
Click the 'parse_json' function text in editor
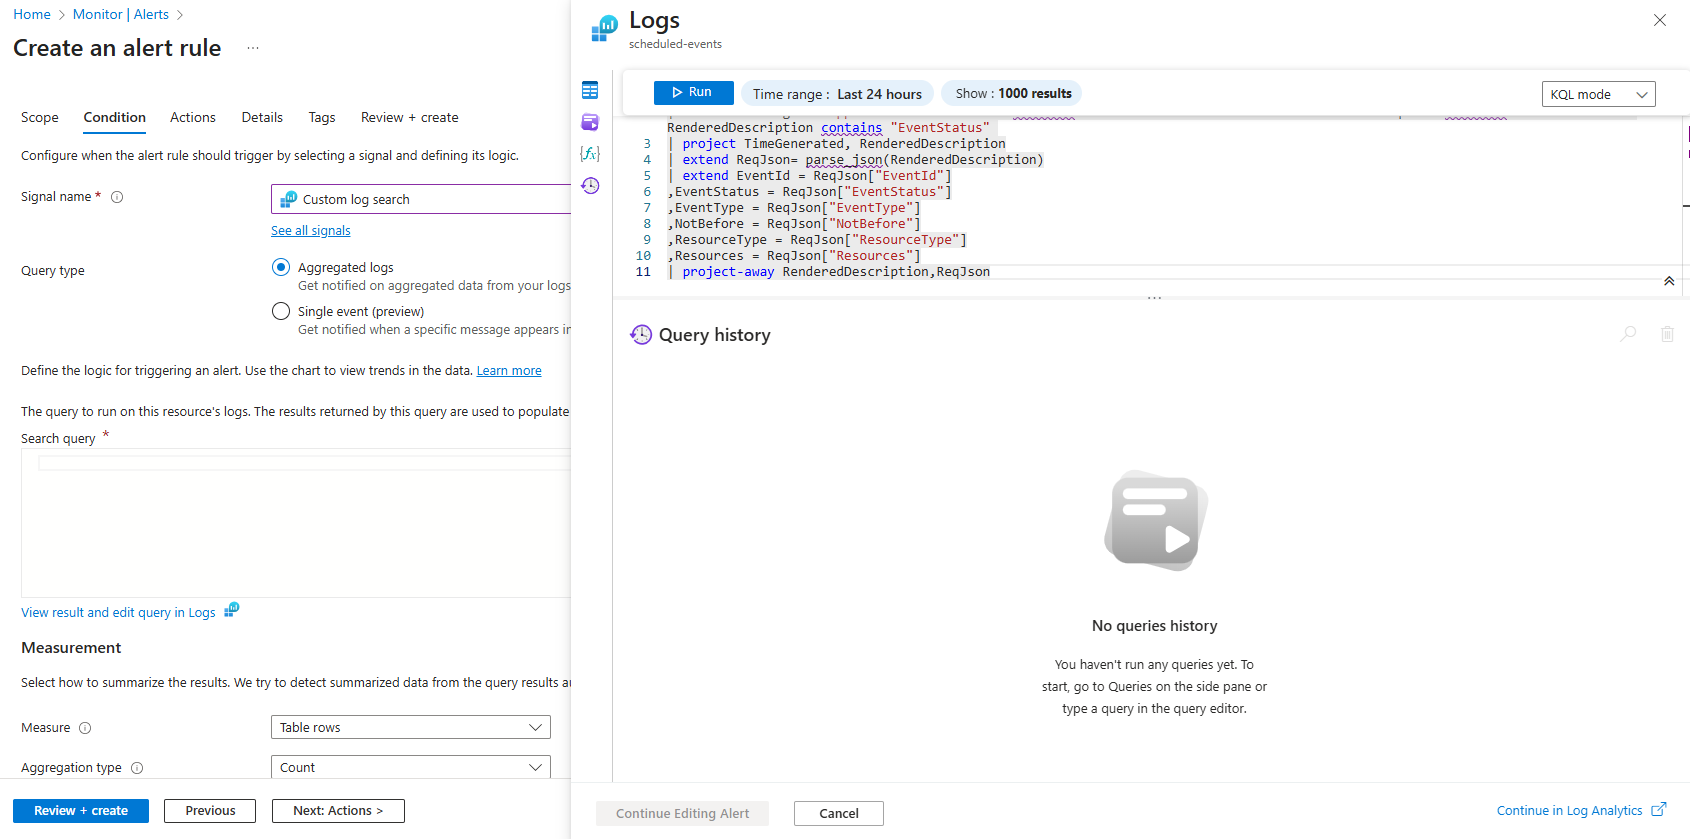tap(844, 160)
